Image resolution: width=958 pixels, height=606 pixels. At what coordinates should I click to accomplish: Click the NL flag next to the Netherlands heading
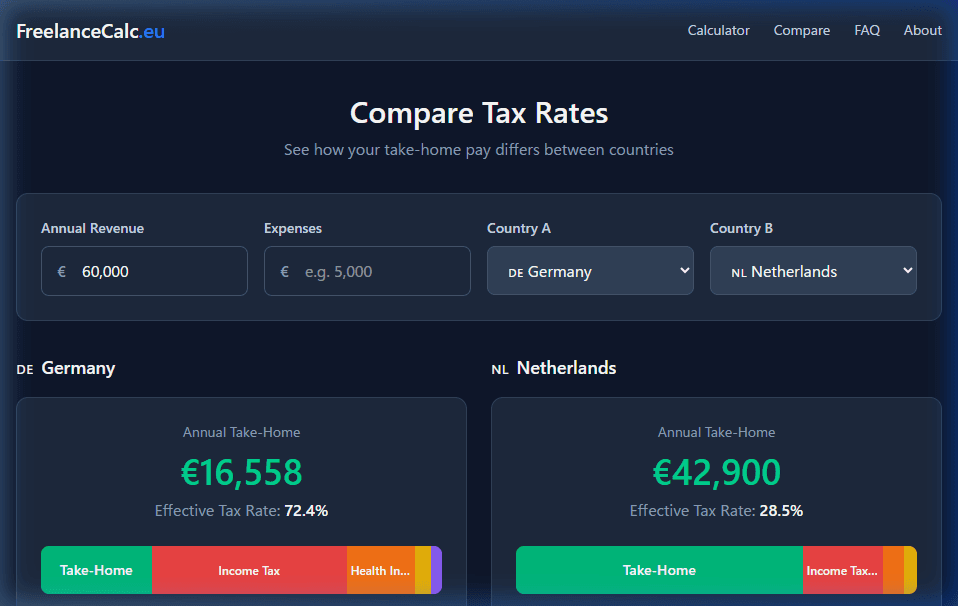click(499, 368)
